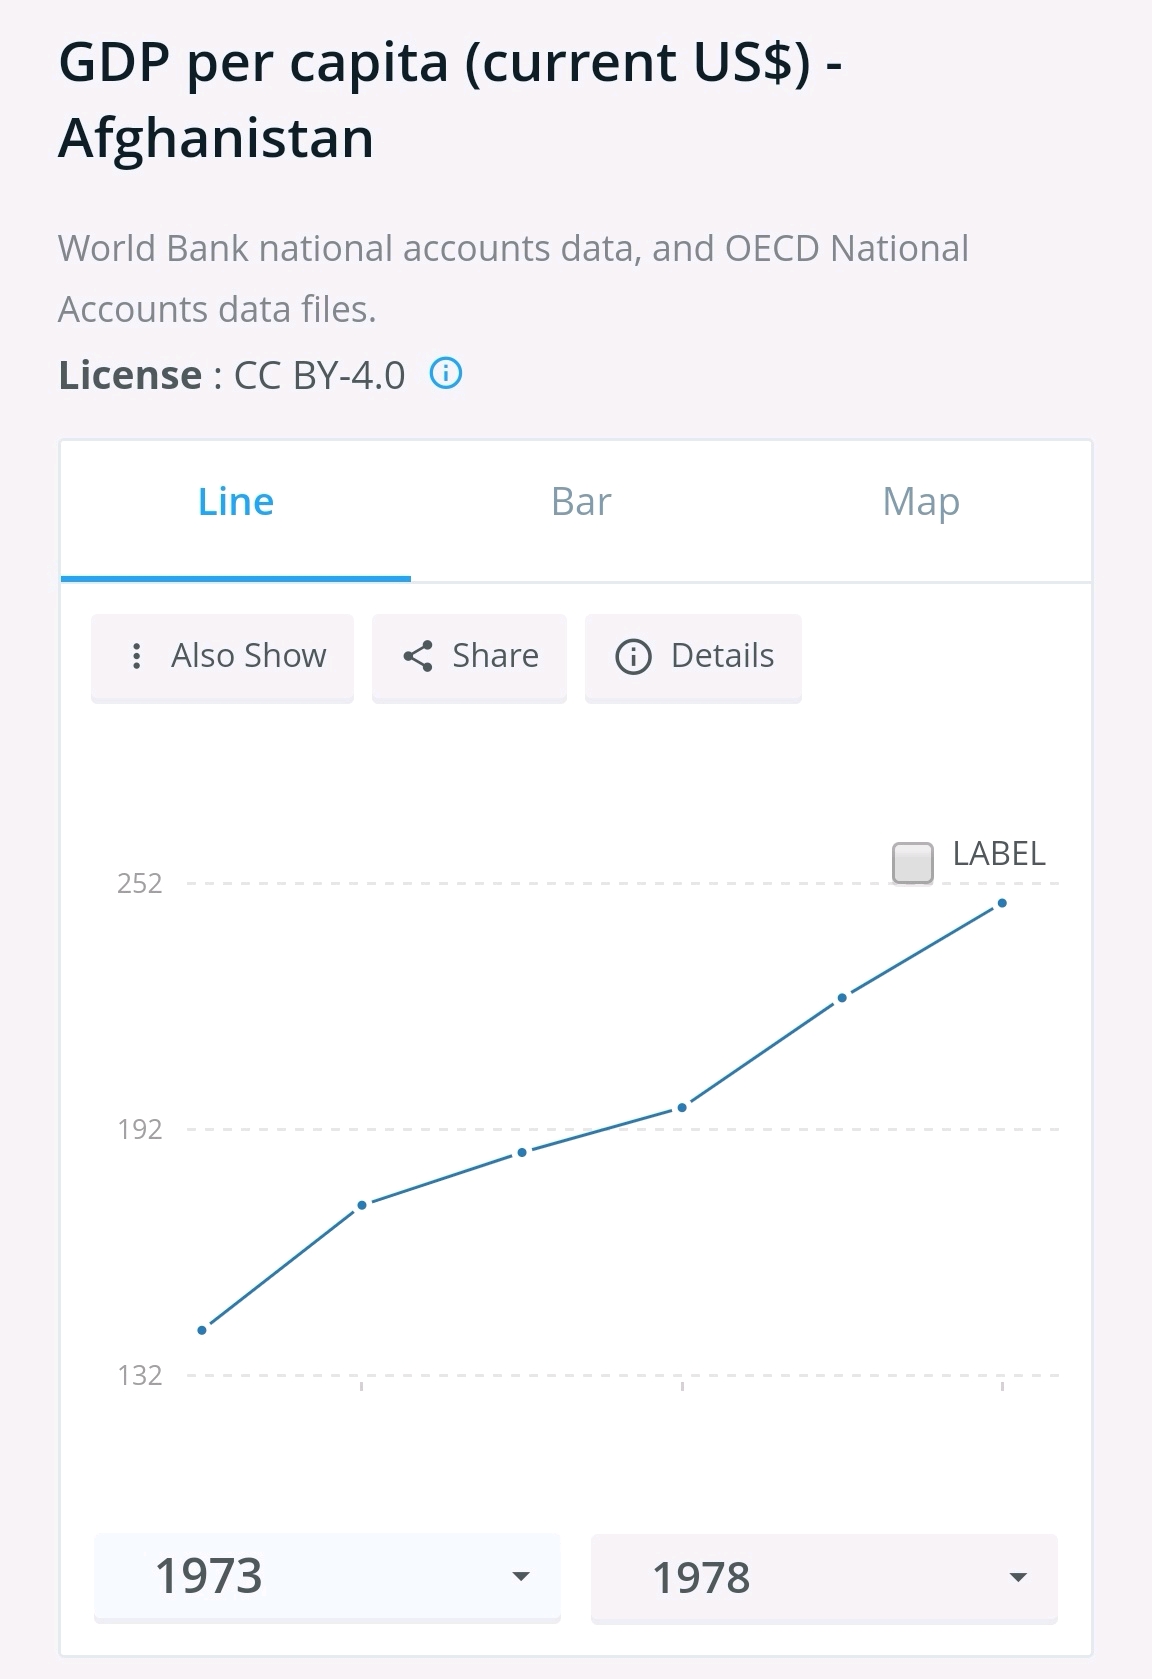
Task: Click the first data point on the line
Action: (202, 1330)
